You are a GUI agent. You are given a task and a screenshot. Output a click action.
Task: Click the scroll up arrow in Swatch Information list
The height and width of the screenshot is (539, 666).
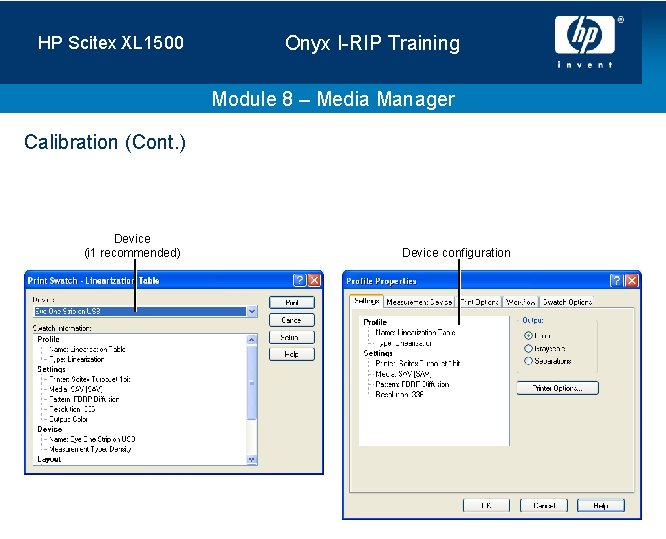point(252,339)
